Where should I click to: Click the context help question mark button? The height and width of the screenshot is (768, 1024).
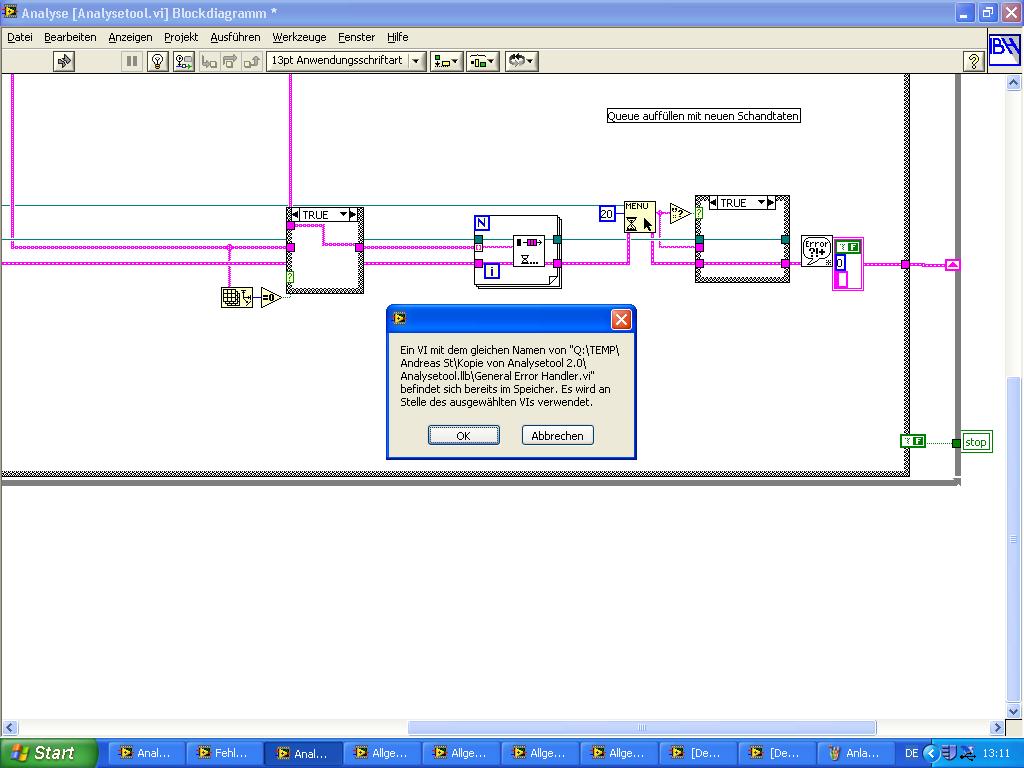(973, 61)
